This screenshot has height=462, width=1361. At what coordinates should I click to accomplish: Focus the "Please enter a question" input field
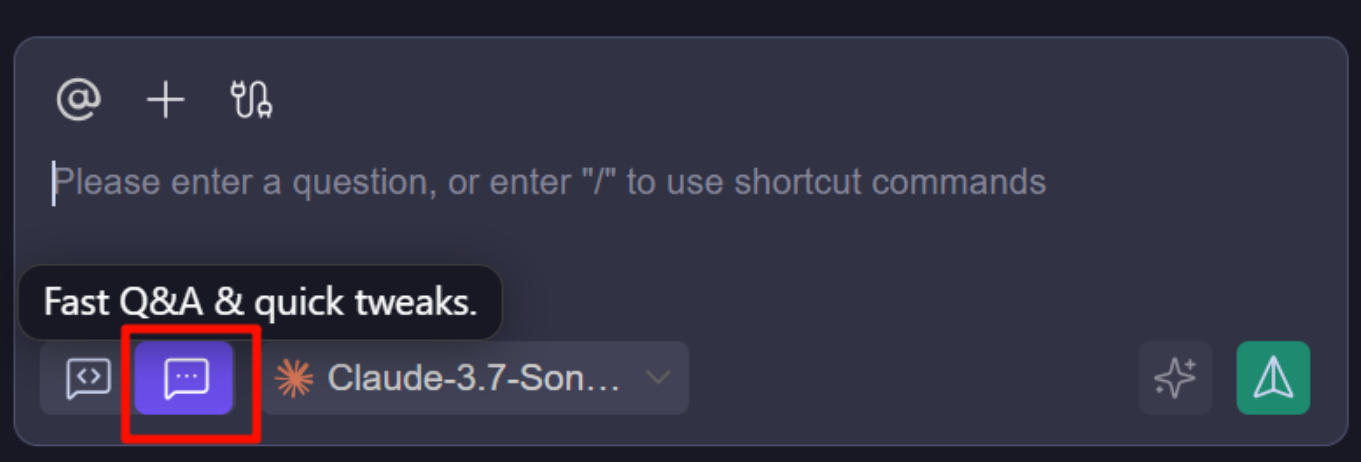(548, 183)
